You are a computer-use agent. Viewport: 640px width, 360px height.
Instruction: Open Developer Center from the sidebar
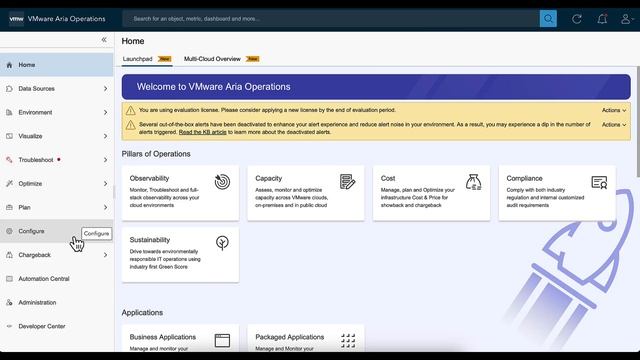point(56,326)
